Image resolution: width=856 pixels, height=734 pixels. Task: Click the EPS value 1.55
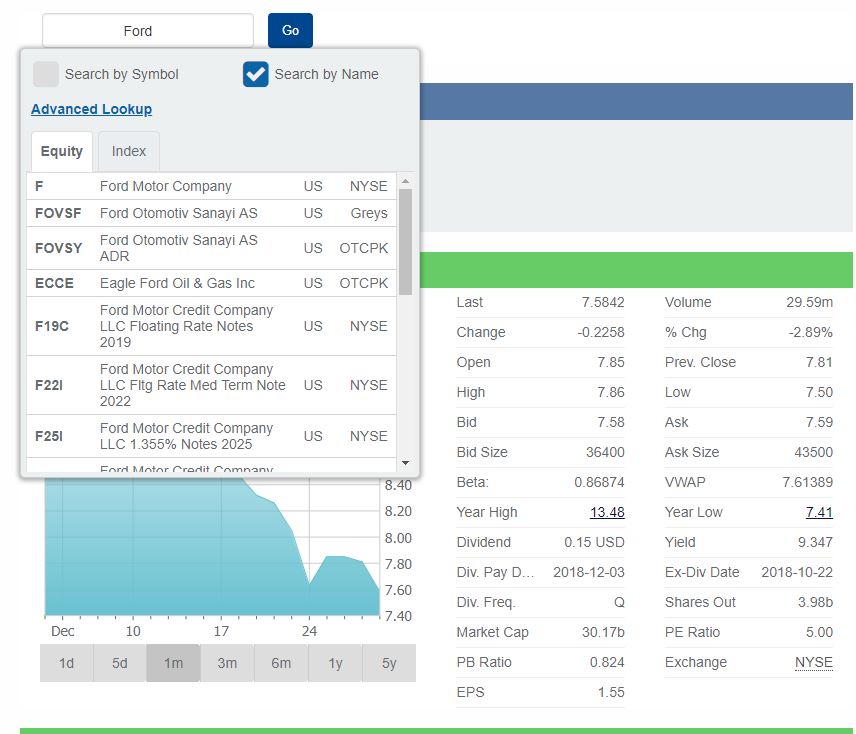(611, 692)
